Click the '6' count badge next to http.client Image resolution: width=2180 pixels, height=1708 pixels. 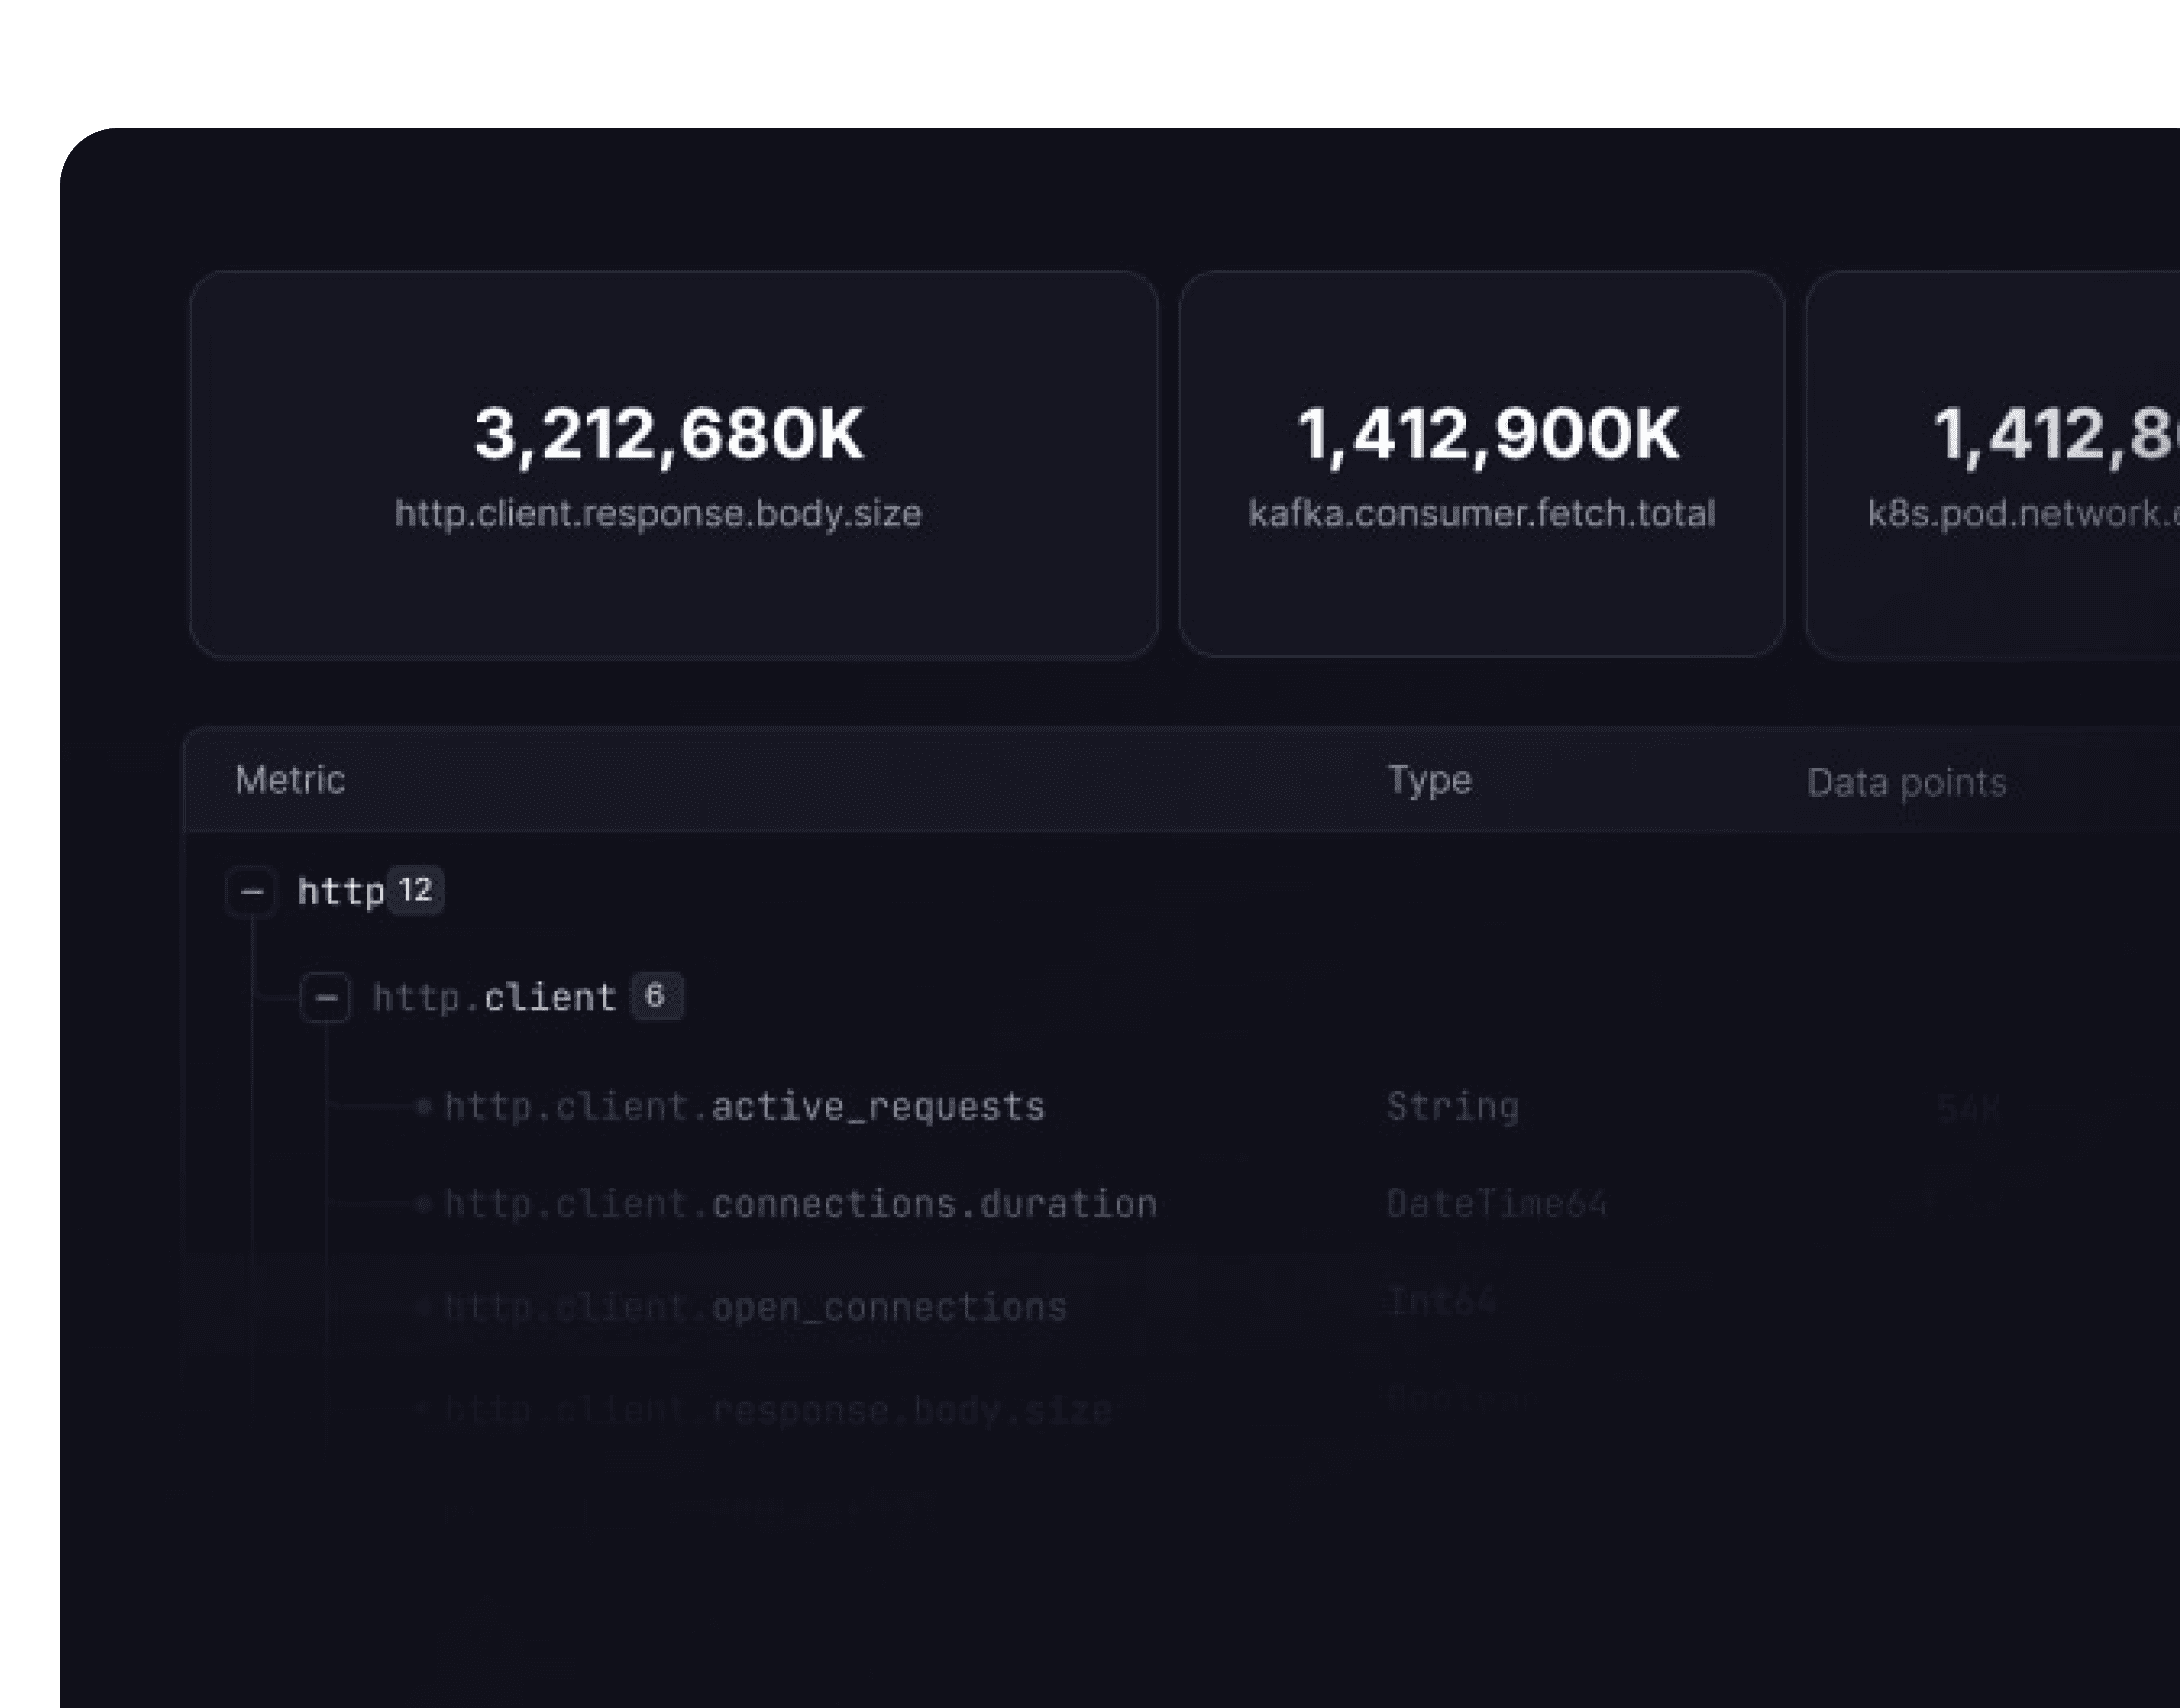[654, 995]
